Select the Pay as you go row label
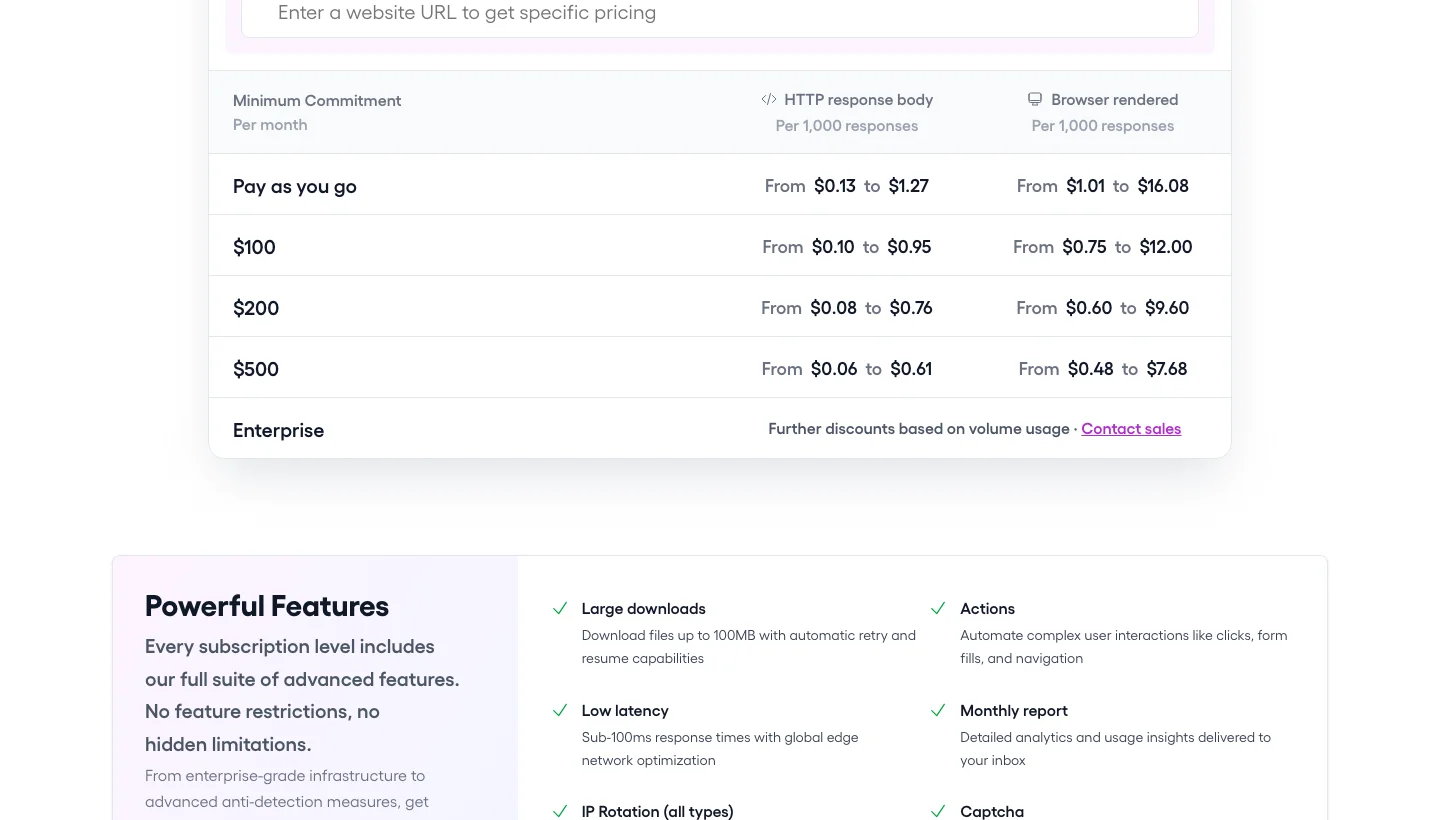 295,186
